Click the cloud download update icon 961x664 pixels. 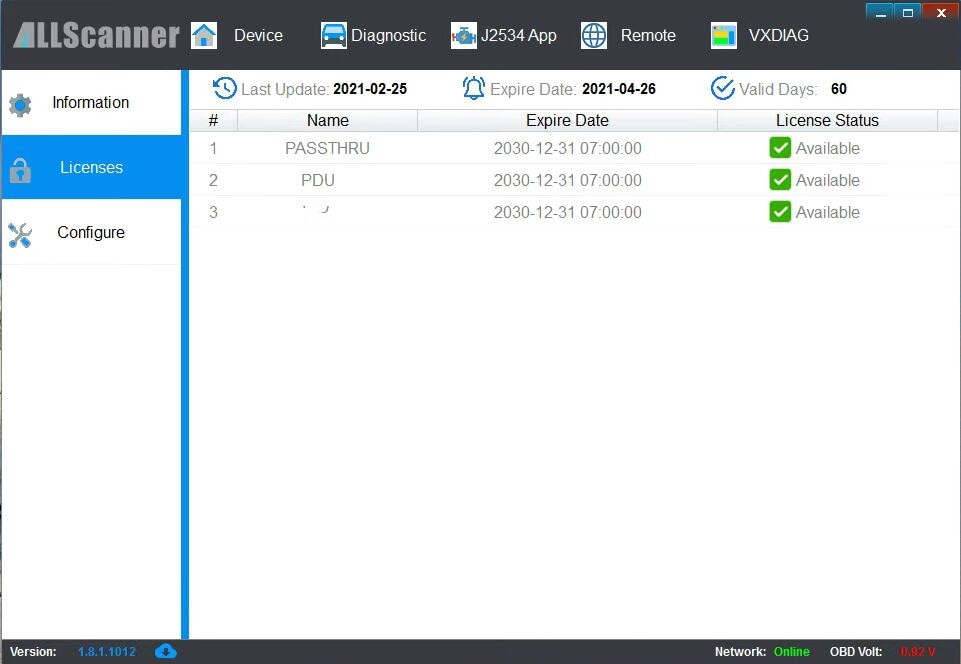pos(165,651)
